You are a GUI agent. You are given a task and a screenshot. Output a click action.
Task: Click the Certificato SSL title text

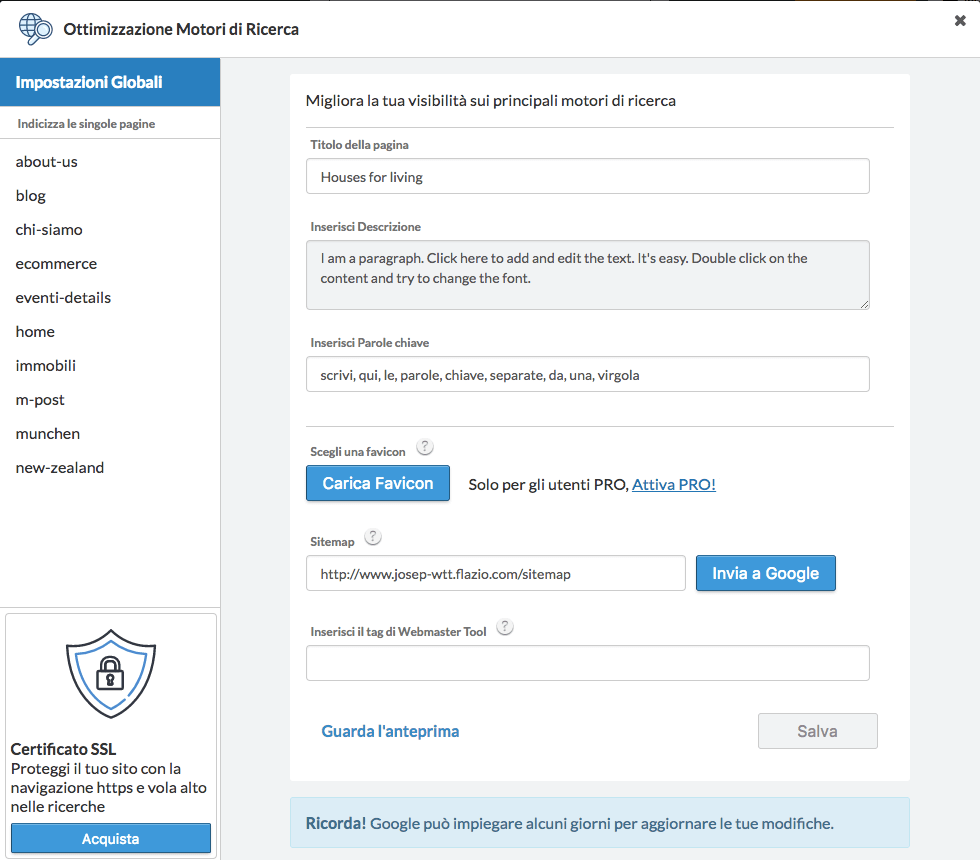[x=63, y=749]
